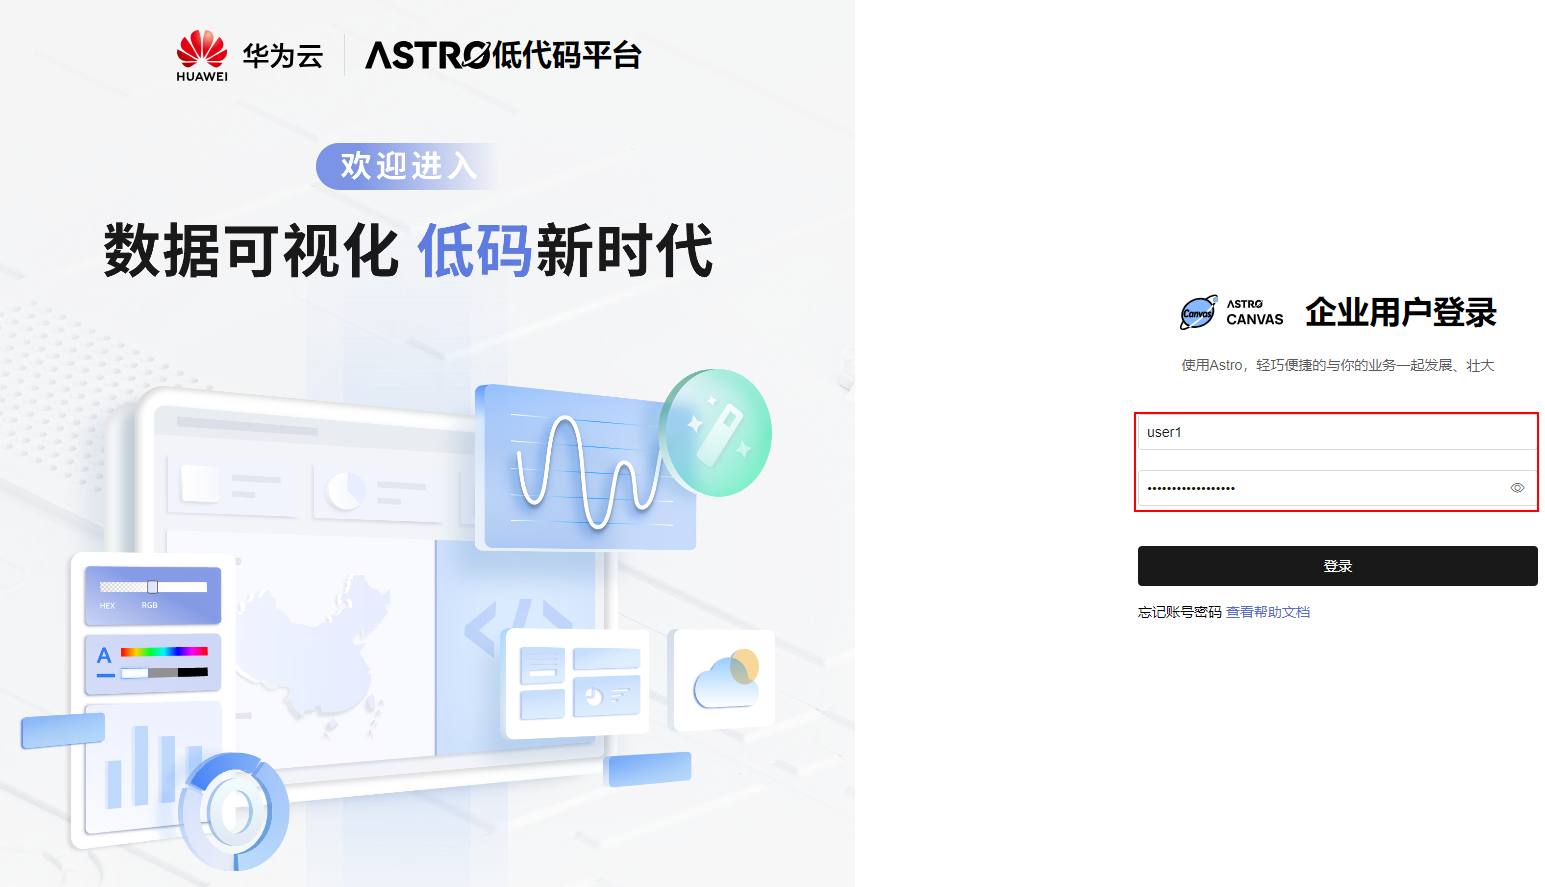This screenshot has width=1545, height=887.
Task: Click the black 登录 login button
Action: [x=1337, y=566]
